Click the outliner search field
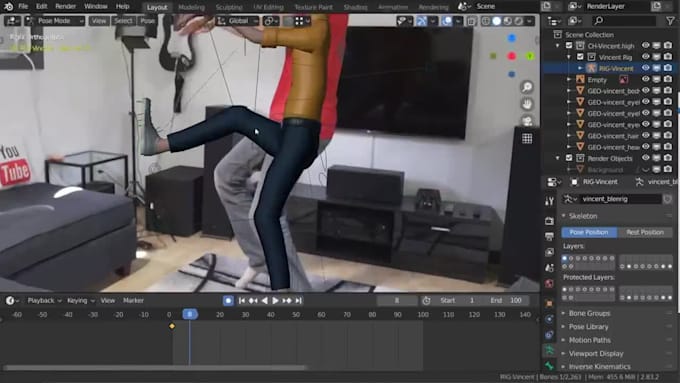This screenshot has height=383, width=680. (623, 20)
